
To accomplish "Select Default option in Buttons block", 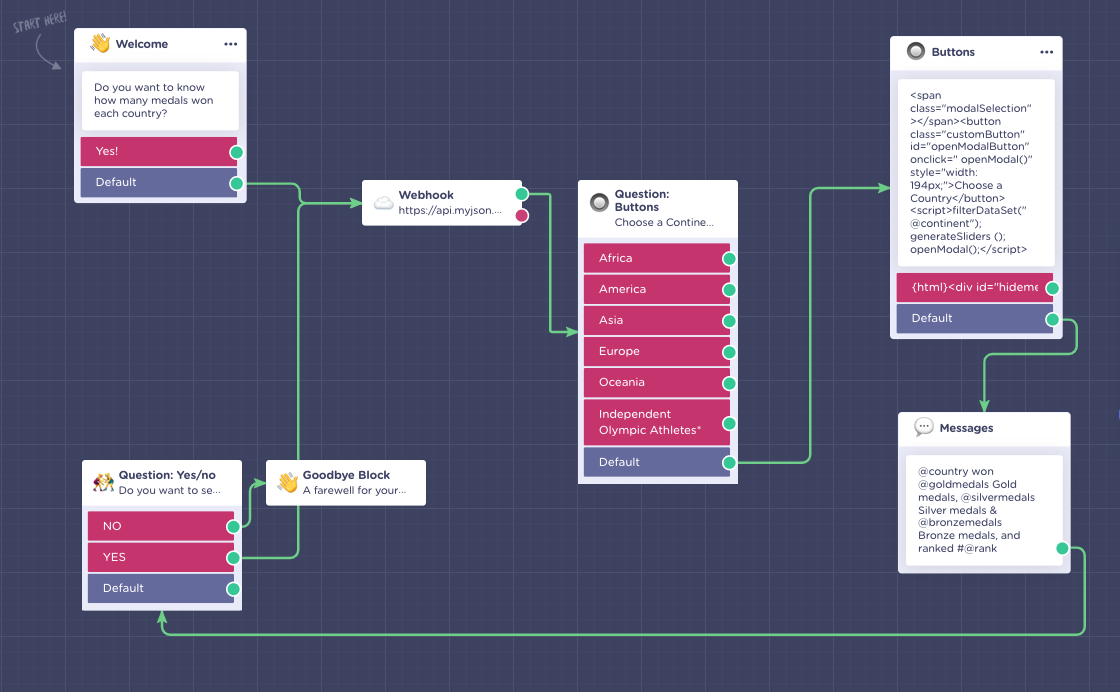I will coord(974,319).
